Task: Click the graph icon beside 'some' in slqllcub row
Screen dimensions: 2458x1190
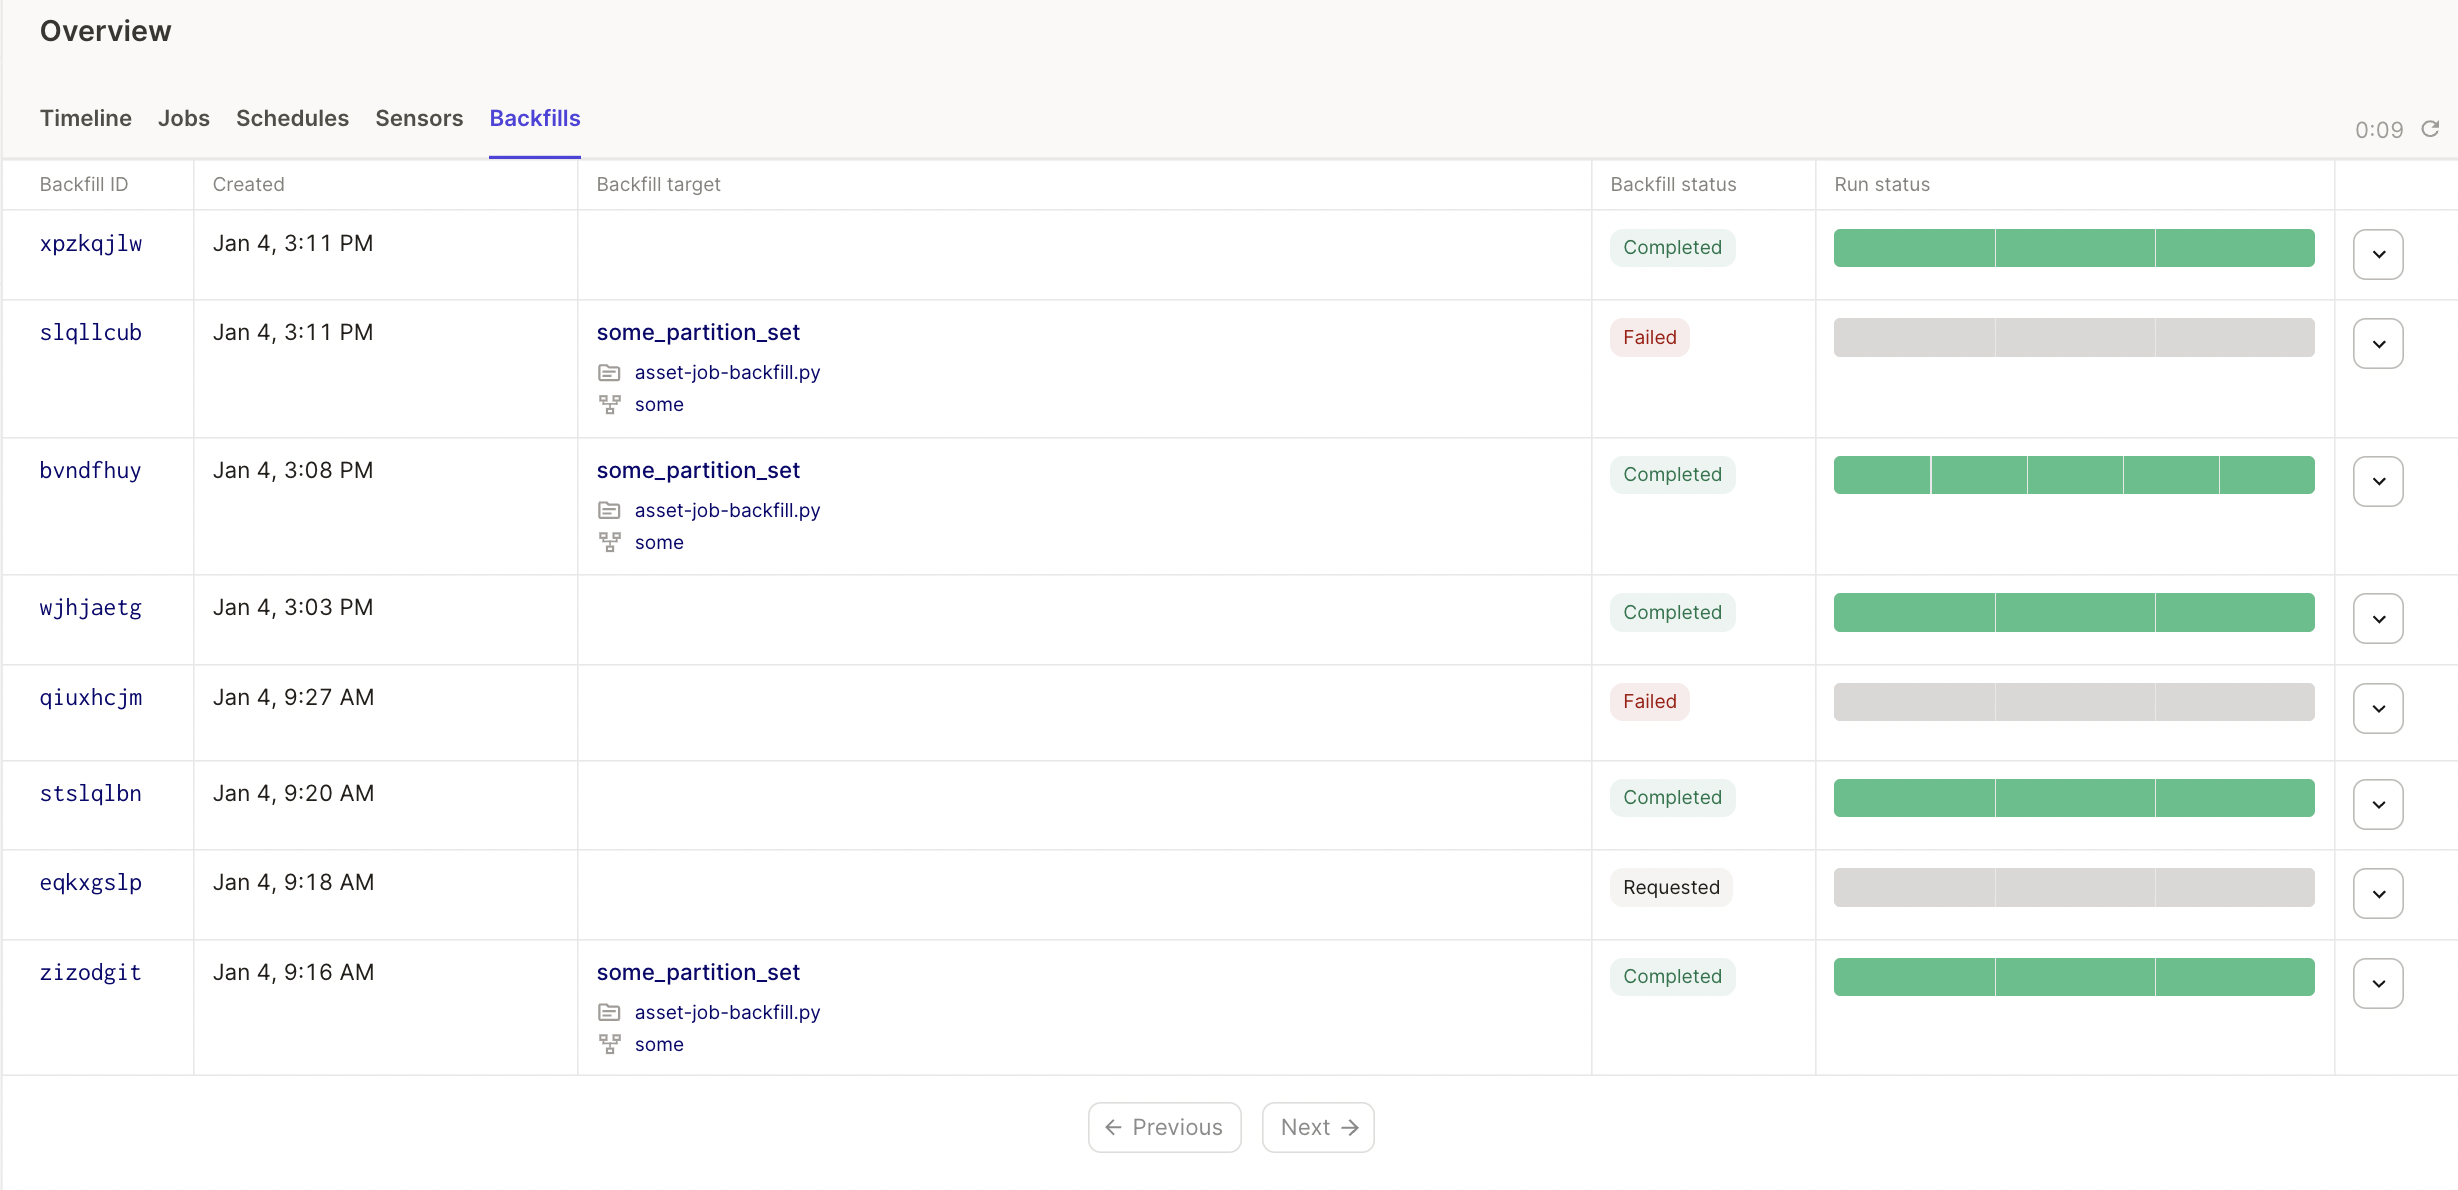Action: click(610, 404)
